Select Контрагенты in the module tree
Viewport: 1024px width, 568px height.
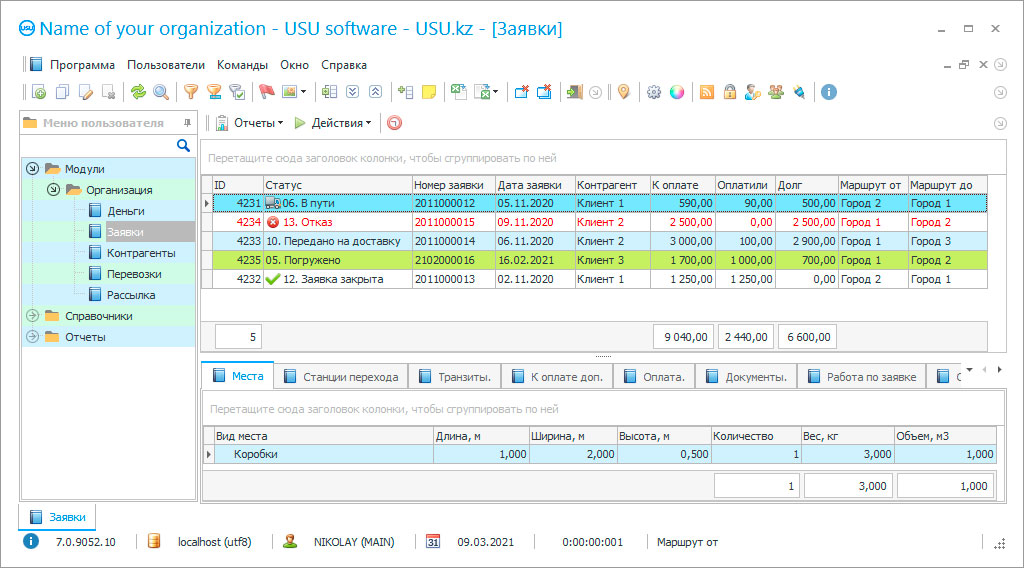point(141,253)
